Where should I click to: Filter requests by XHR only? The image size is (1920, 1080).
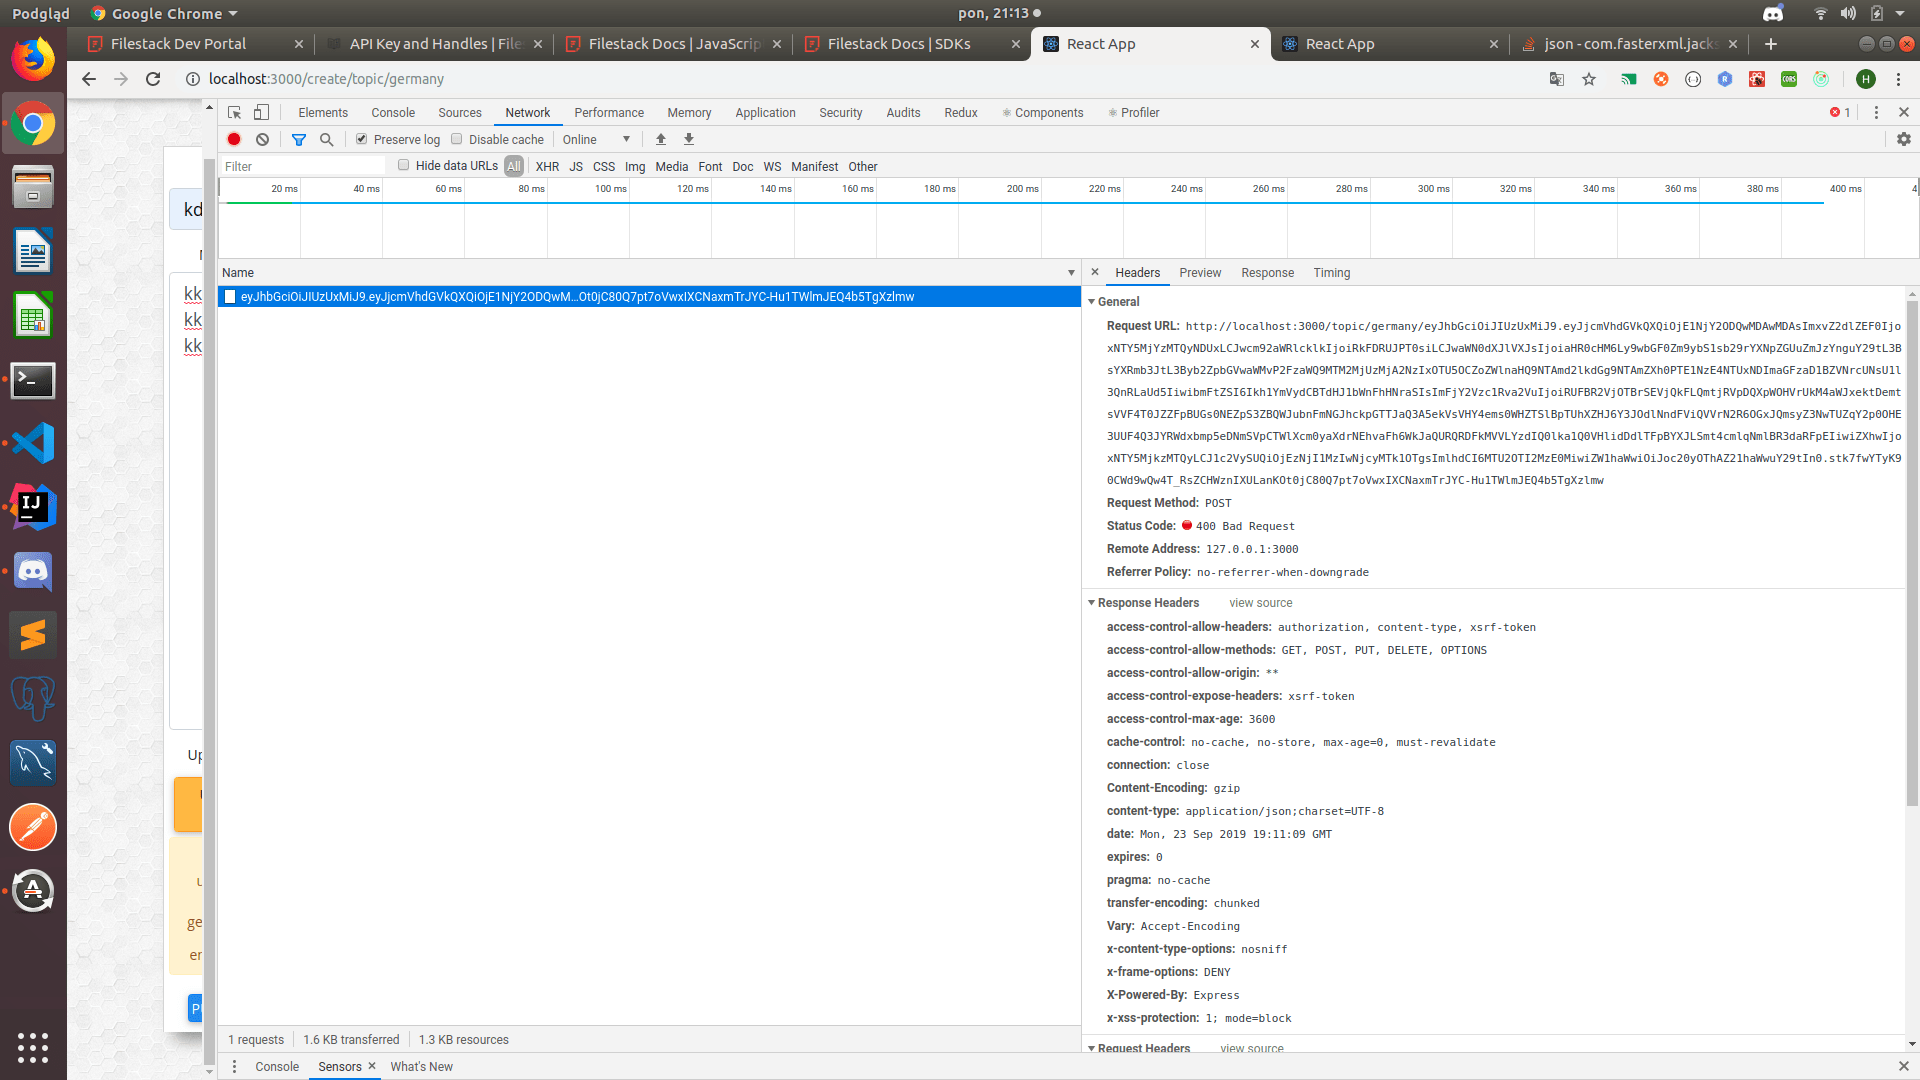pyautogui.click(x=547, y=166)
